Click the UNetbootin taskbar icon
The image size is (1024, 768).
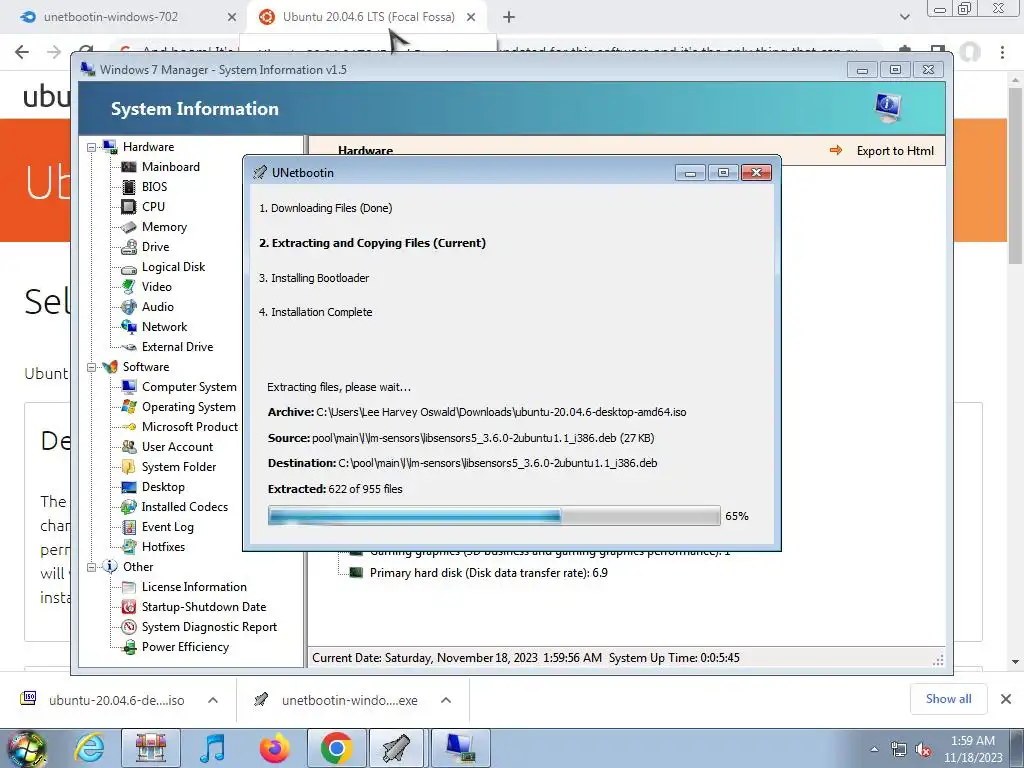coord(397,748)
